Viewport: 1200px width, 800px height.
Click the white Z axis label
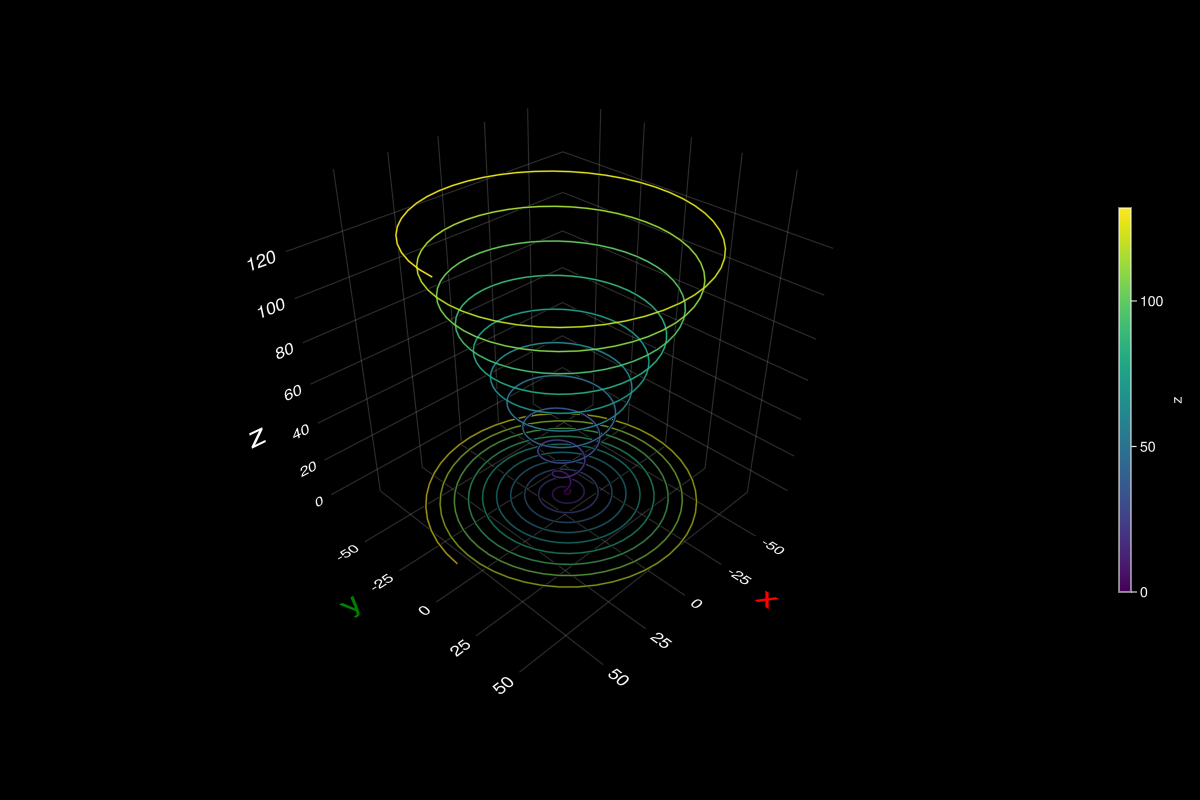(257, 438)
